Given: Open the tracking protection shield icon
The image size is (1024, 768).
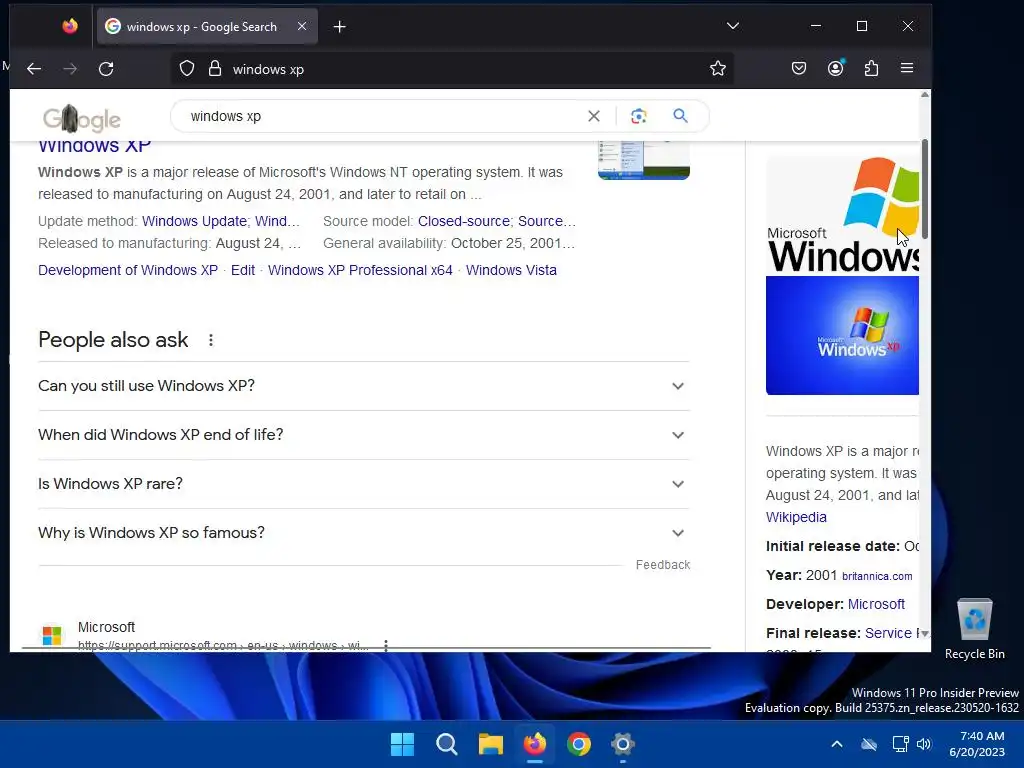Looking at the screenshot, I should (187, 69).
